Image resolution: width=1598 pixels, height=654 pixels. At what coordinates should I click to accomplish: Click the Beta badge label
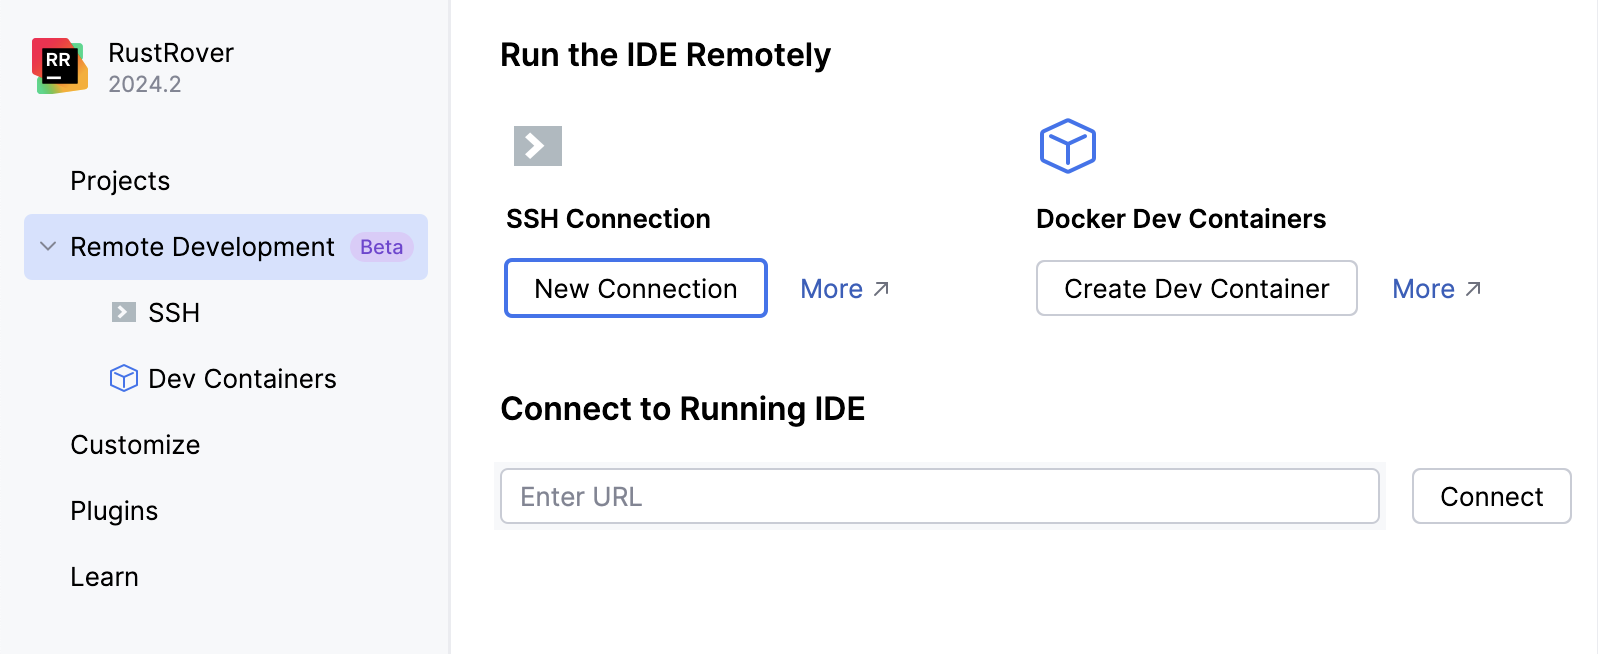pos(382,247)
